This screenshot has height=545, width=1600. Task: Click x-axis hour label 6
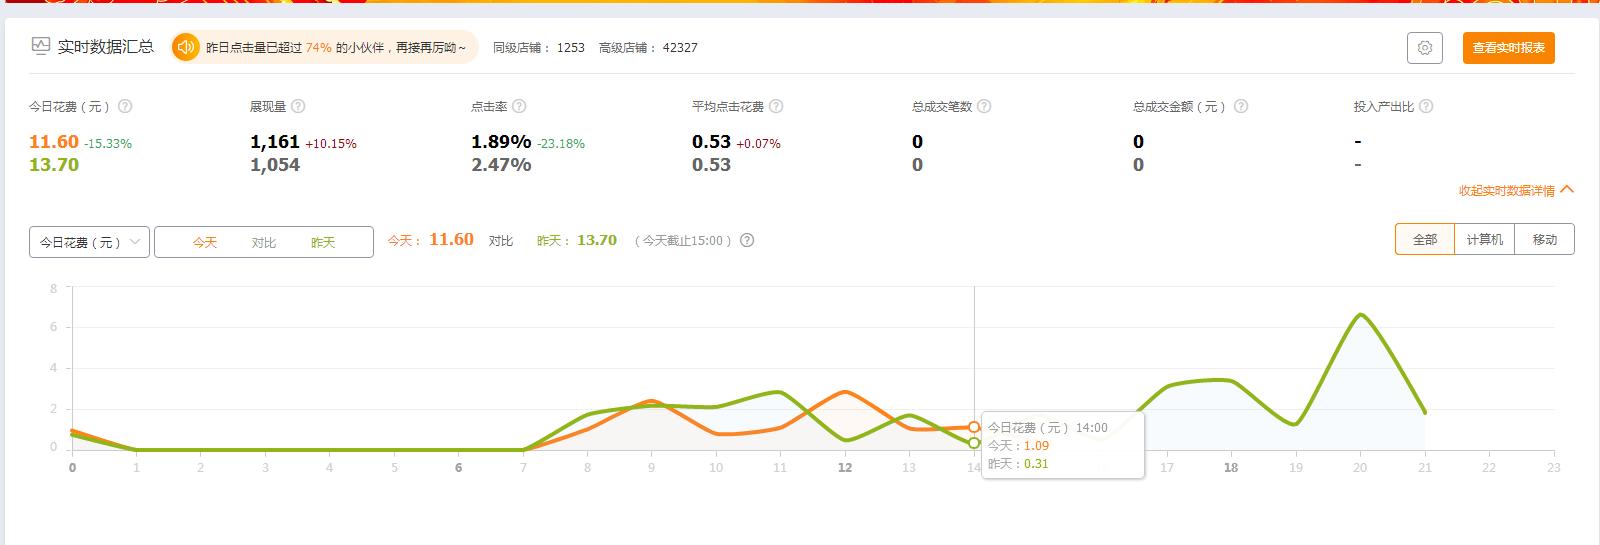(x=458, y=467)
